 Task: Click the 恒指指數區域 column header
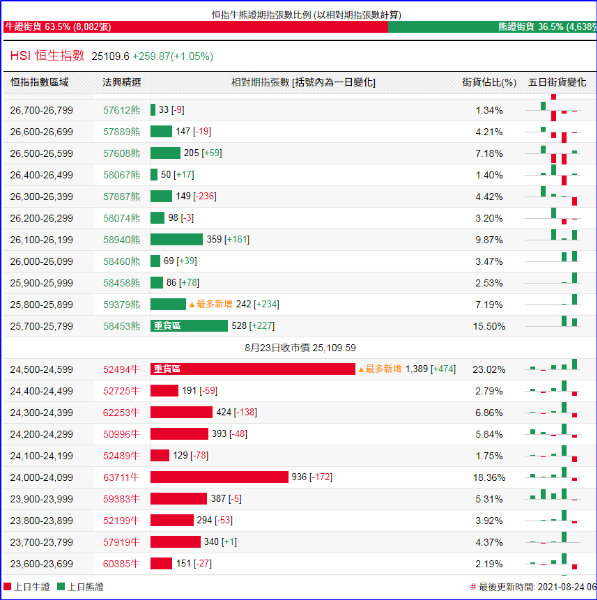pos(39,82)
